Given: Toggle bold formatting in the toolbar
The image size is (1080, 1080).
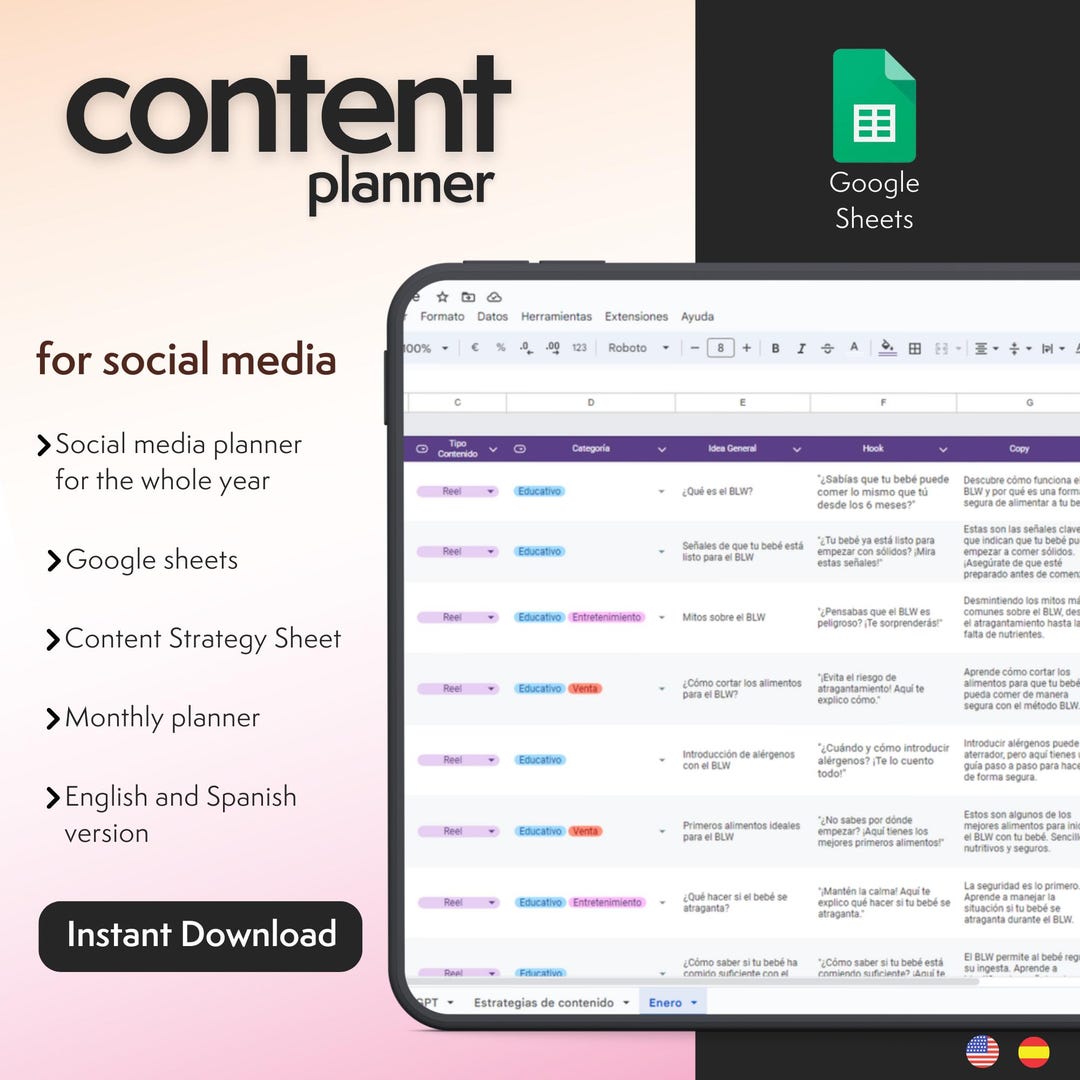Looking at the screenshot, I should (x=775, y=348).
